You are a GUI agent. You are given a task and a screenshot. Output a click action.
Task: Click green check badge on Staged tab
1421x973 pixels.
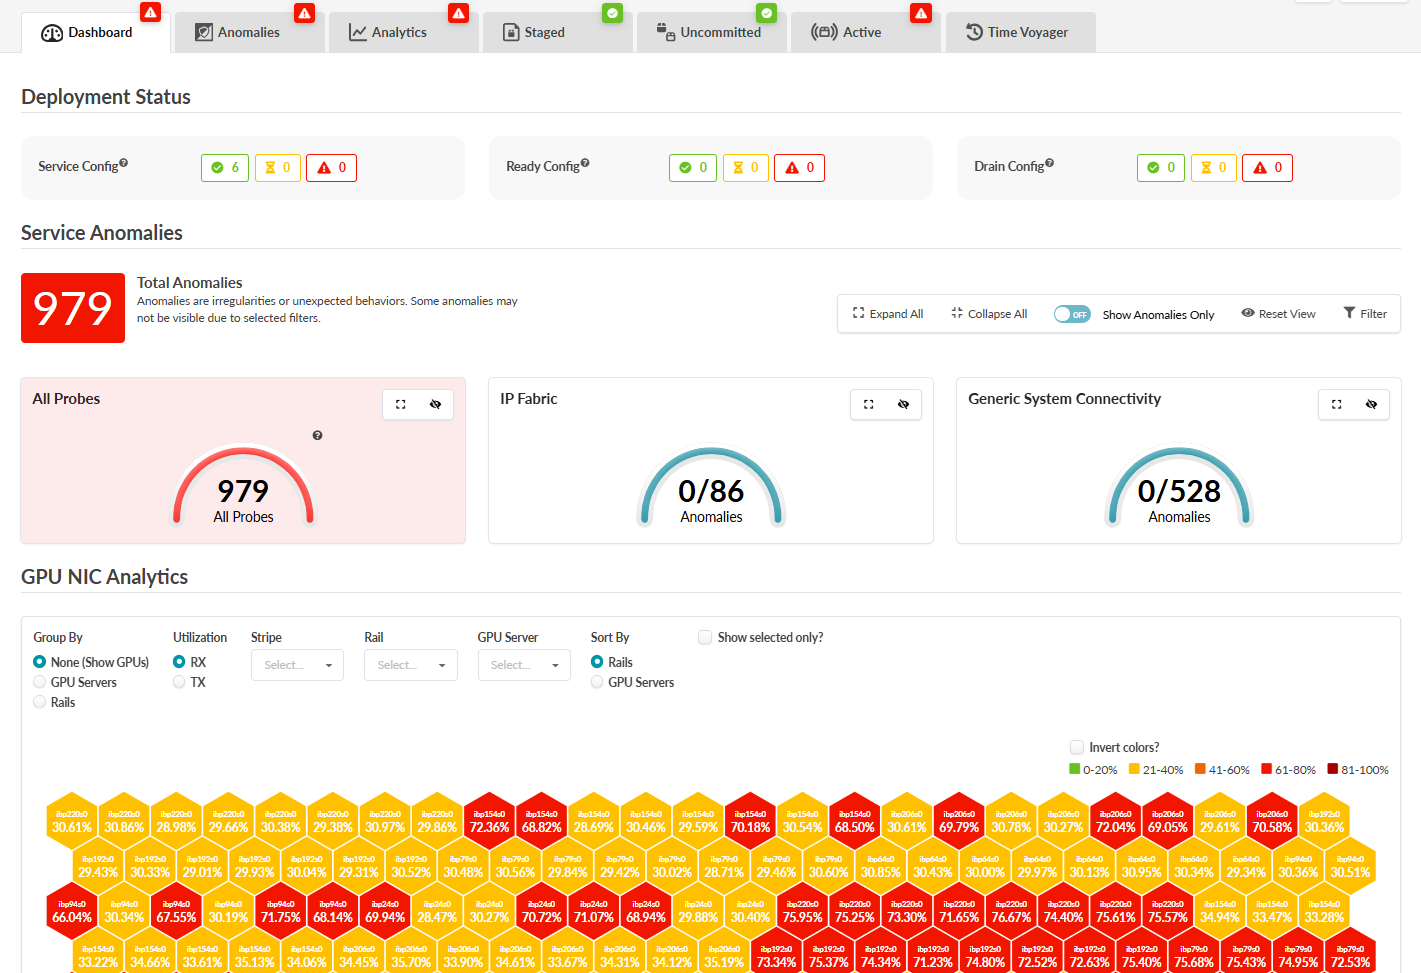tap(612, 13)
